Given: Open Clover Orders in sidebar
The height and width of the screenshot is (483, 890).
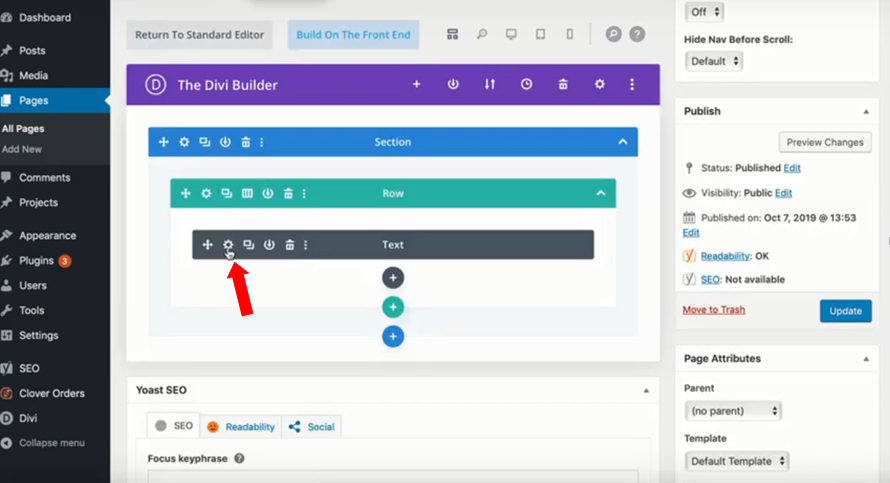Looking at the screenshot, I should pyautogui.click(x=51, y=393).
